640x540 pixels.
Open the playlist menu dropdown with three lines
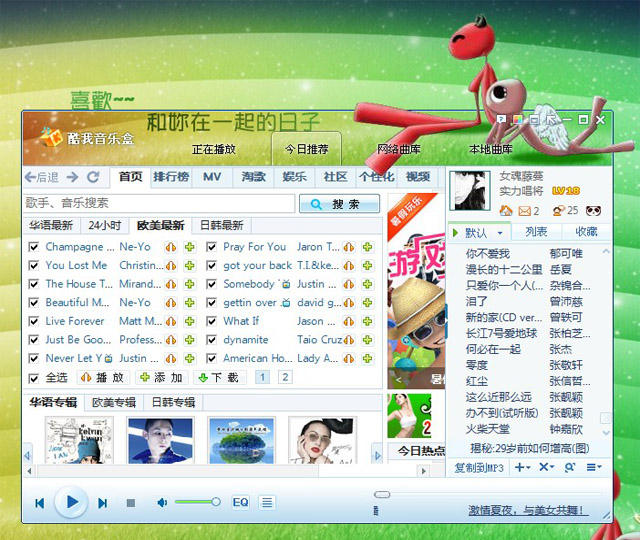pyautogui.click(x=594, y=467)
